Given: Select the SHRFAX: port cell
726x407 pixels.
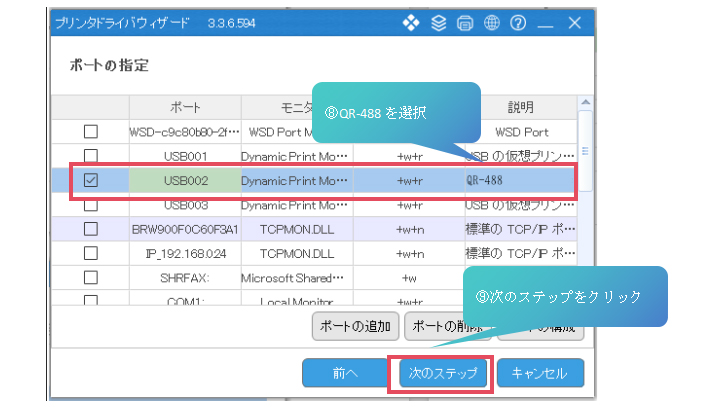Looking at the screenshot, I should pyautogui.click(x=185, y=278).
